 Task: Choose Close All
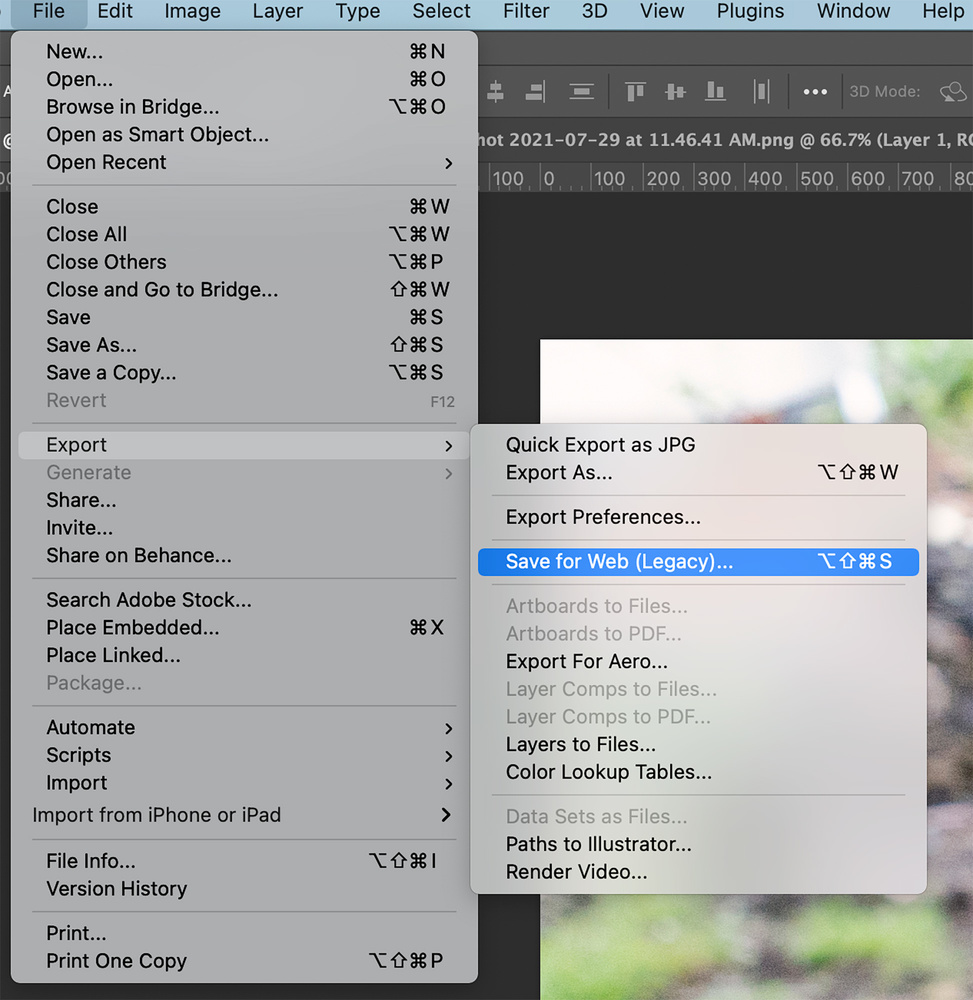tap(244, 235)
